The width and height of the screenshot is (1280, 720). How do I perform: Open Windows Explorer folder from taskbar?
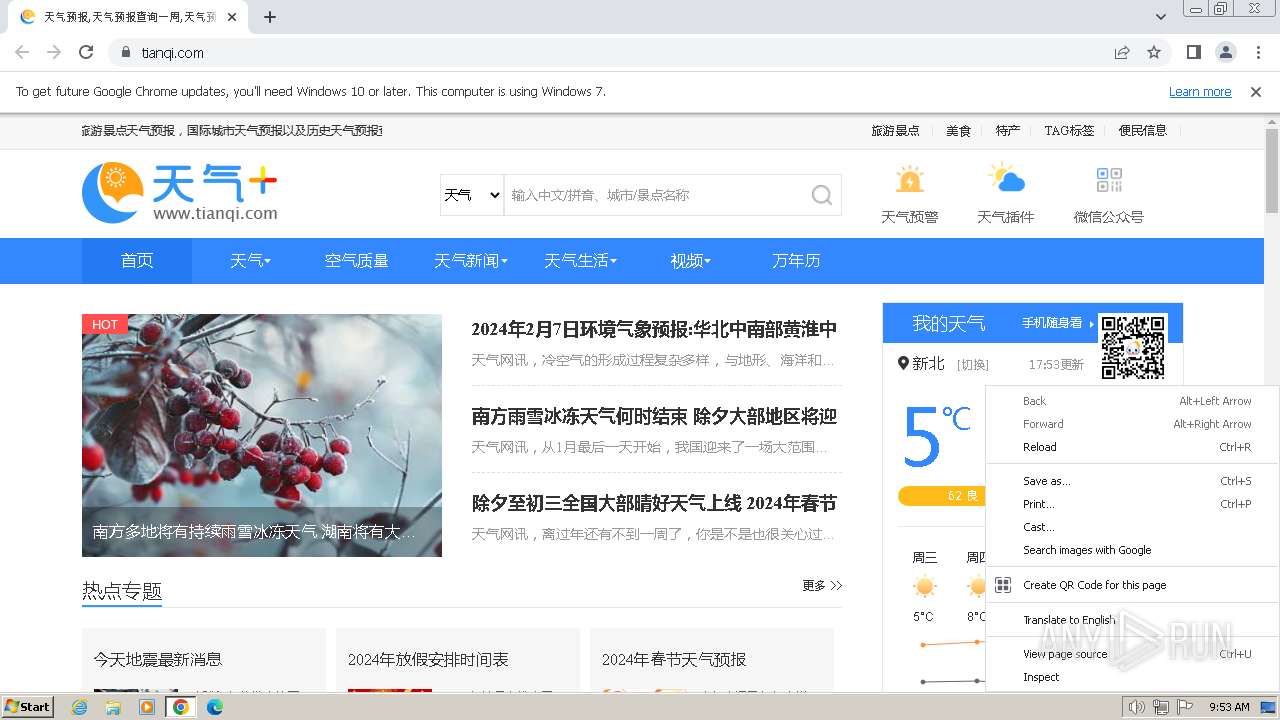click(113, 707)
